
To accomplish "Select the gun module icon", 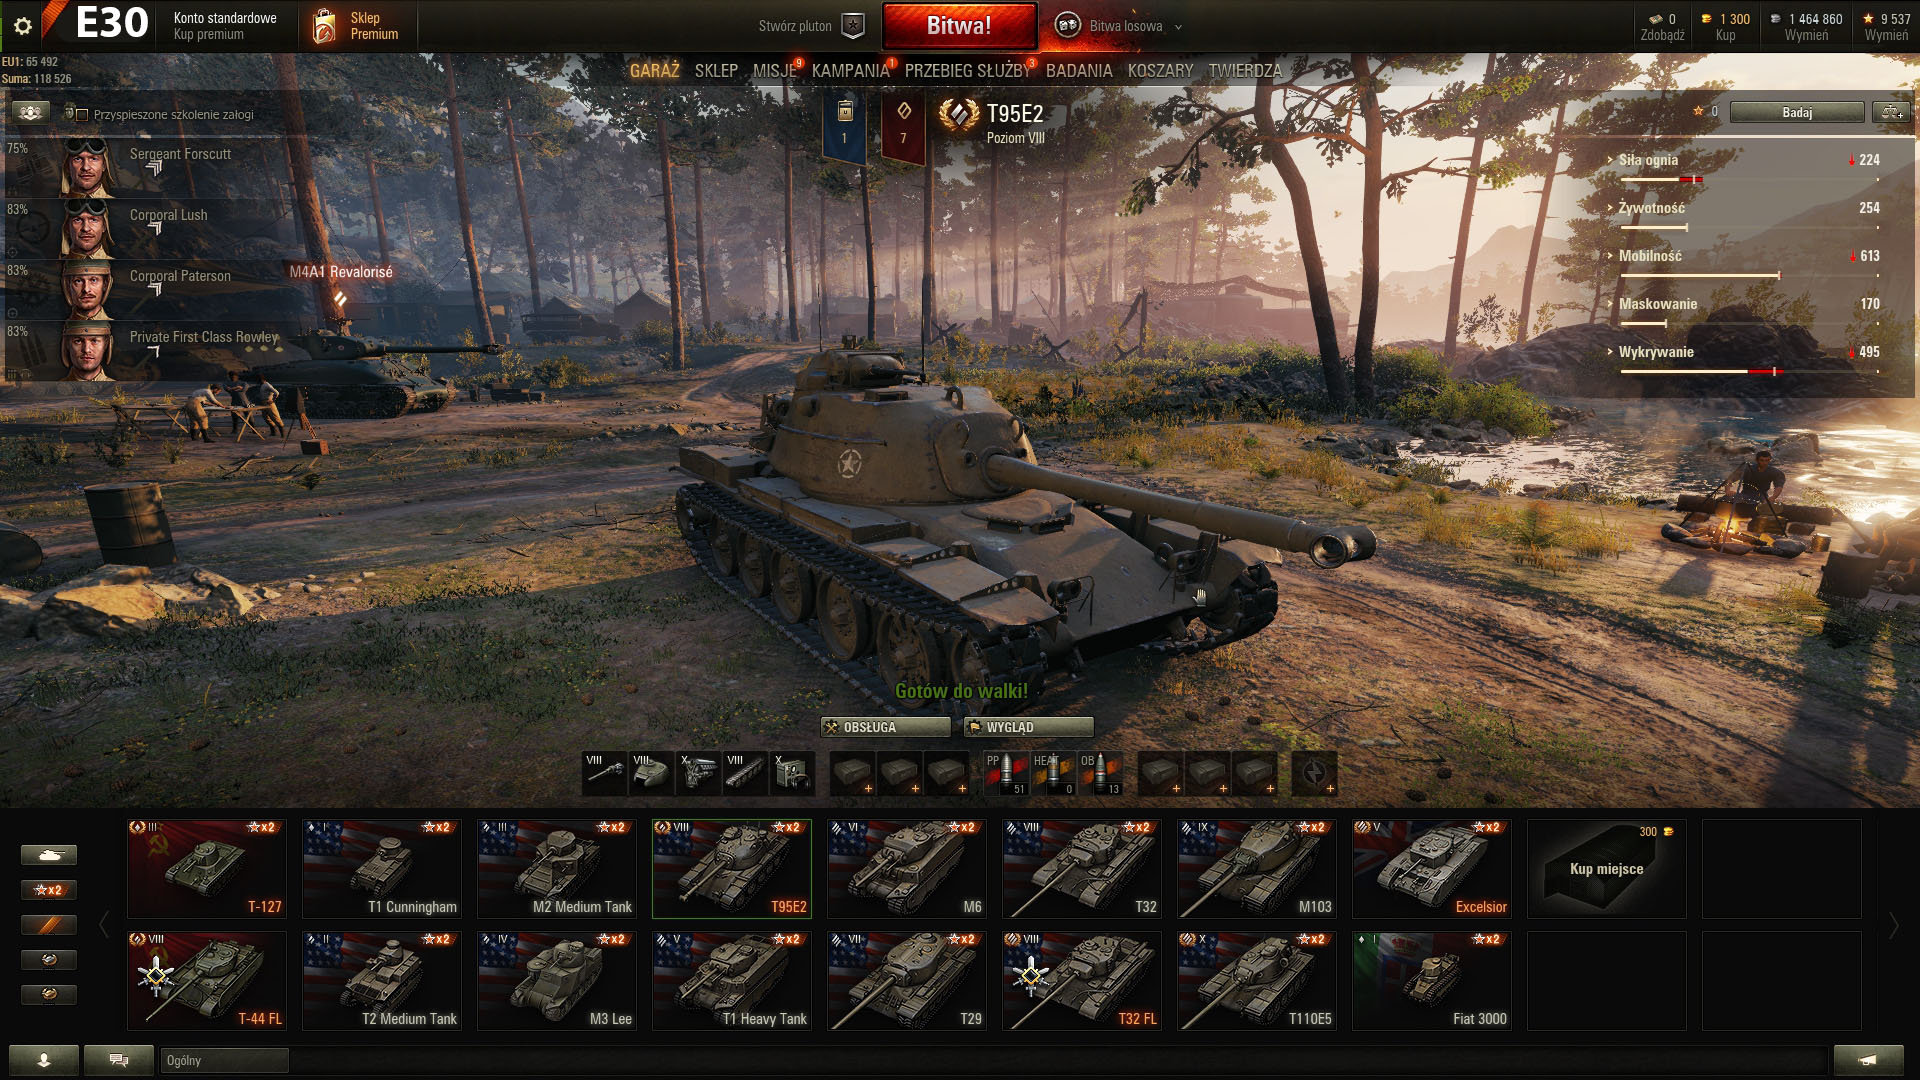I will [x=605, y=773].
